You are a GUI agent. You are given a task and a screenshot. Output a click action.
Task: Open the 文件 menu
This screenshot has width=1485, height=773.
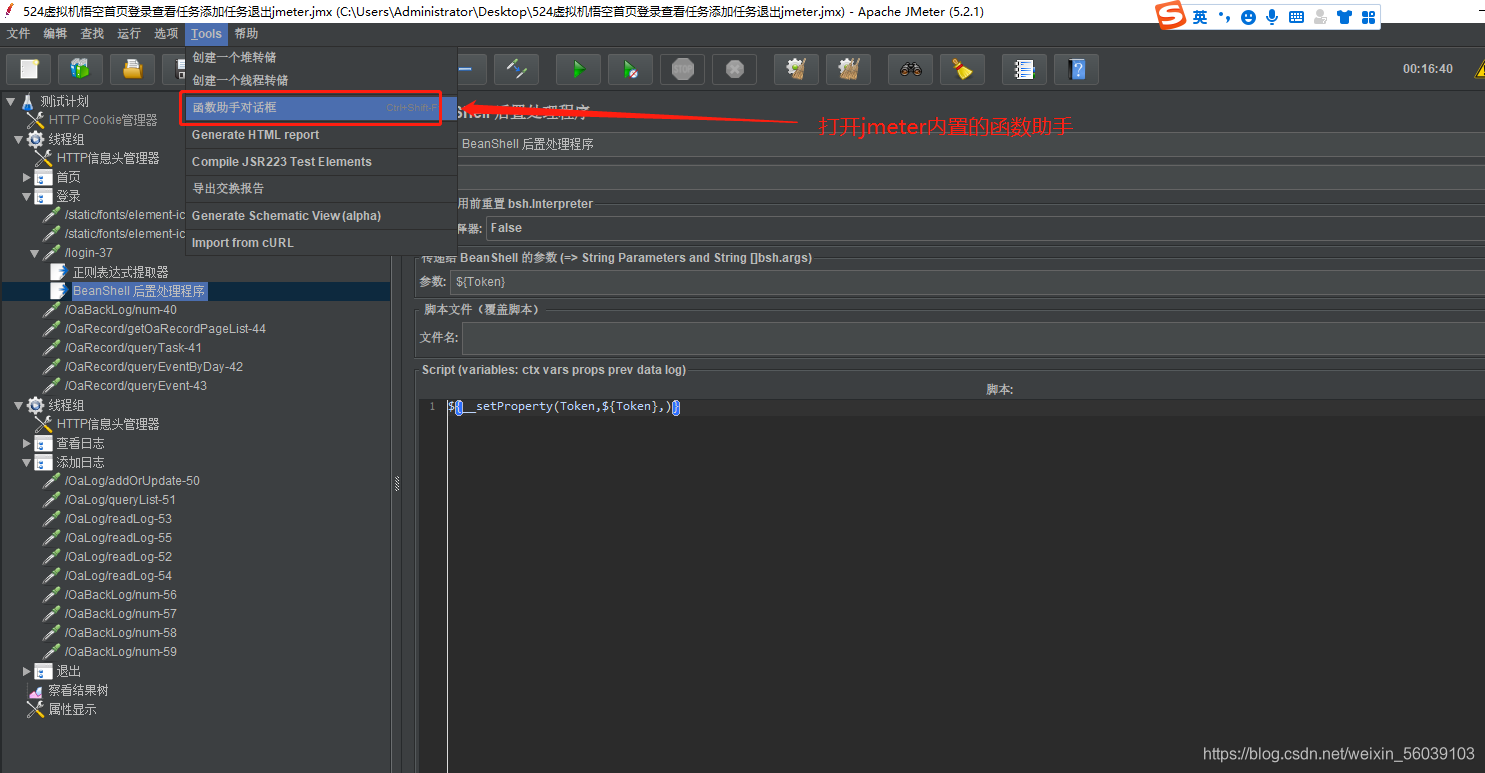19,34
